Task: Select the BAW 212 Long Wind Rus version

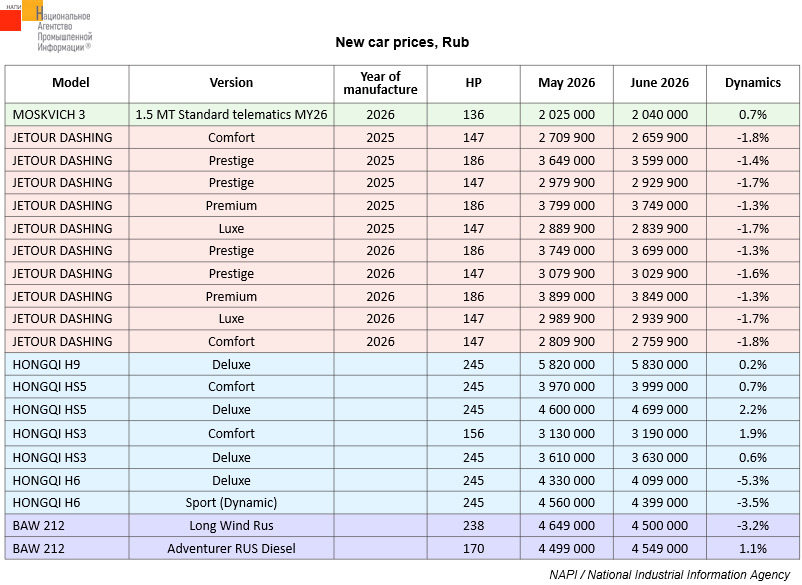Action: pyautogui.click(x=231, y=526)
